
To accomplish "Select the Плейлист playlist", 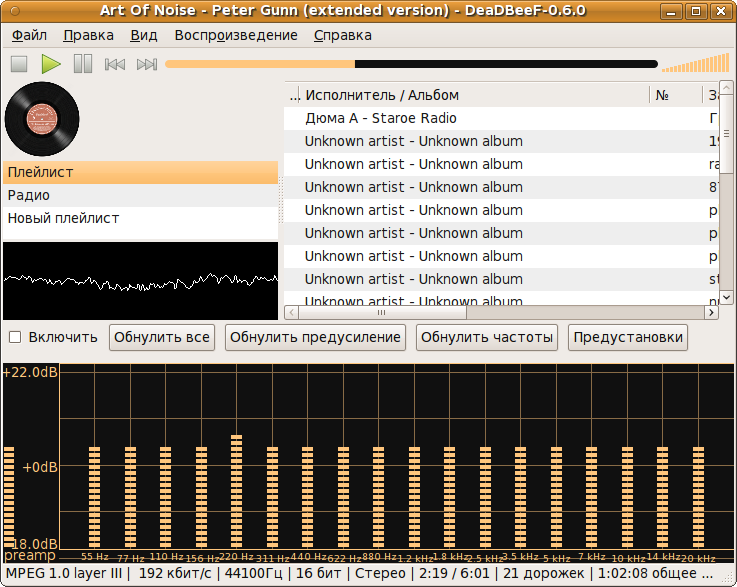I will (x=141, y=172).
